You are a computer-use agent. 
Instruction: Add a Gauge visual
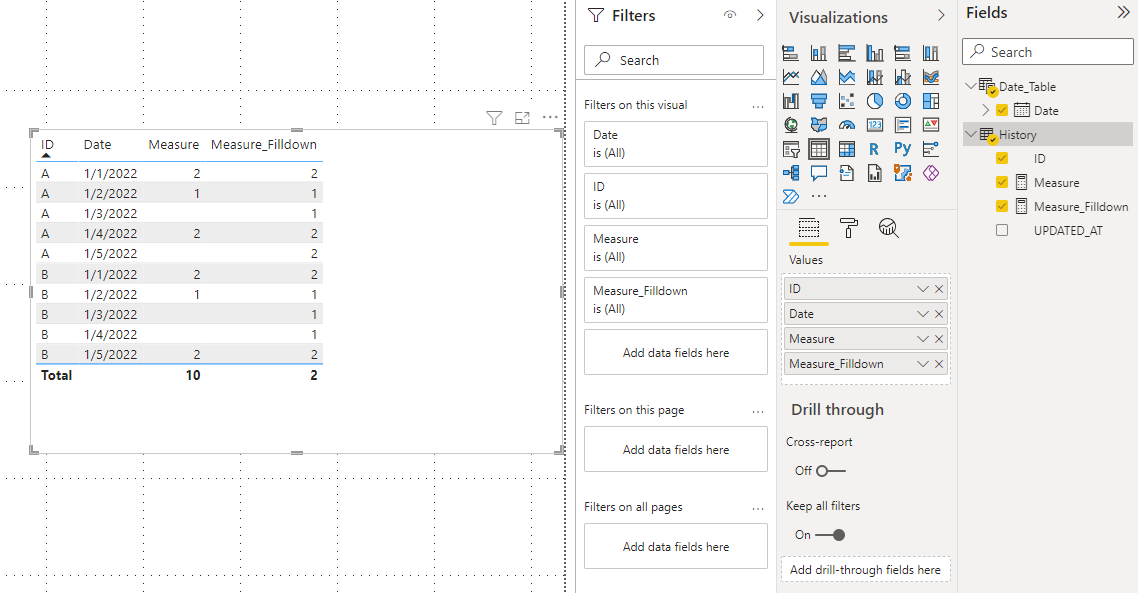tap(846, 125)
